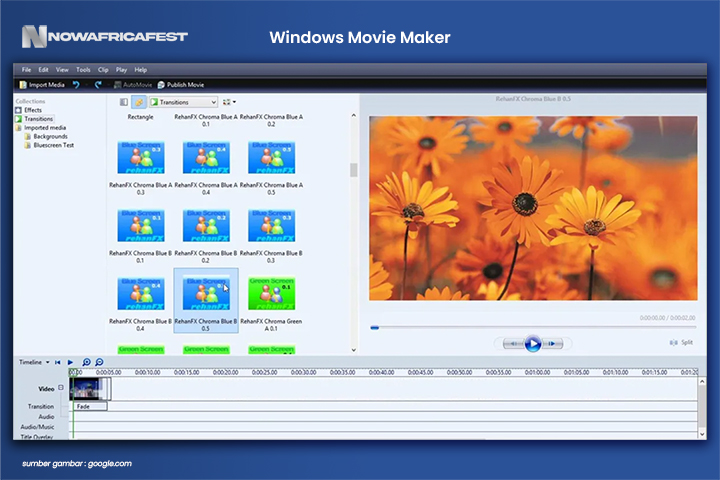Toggle the collections pane icon
Viewport: 720px width, 480px height.
point(124,102)
